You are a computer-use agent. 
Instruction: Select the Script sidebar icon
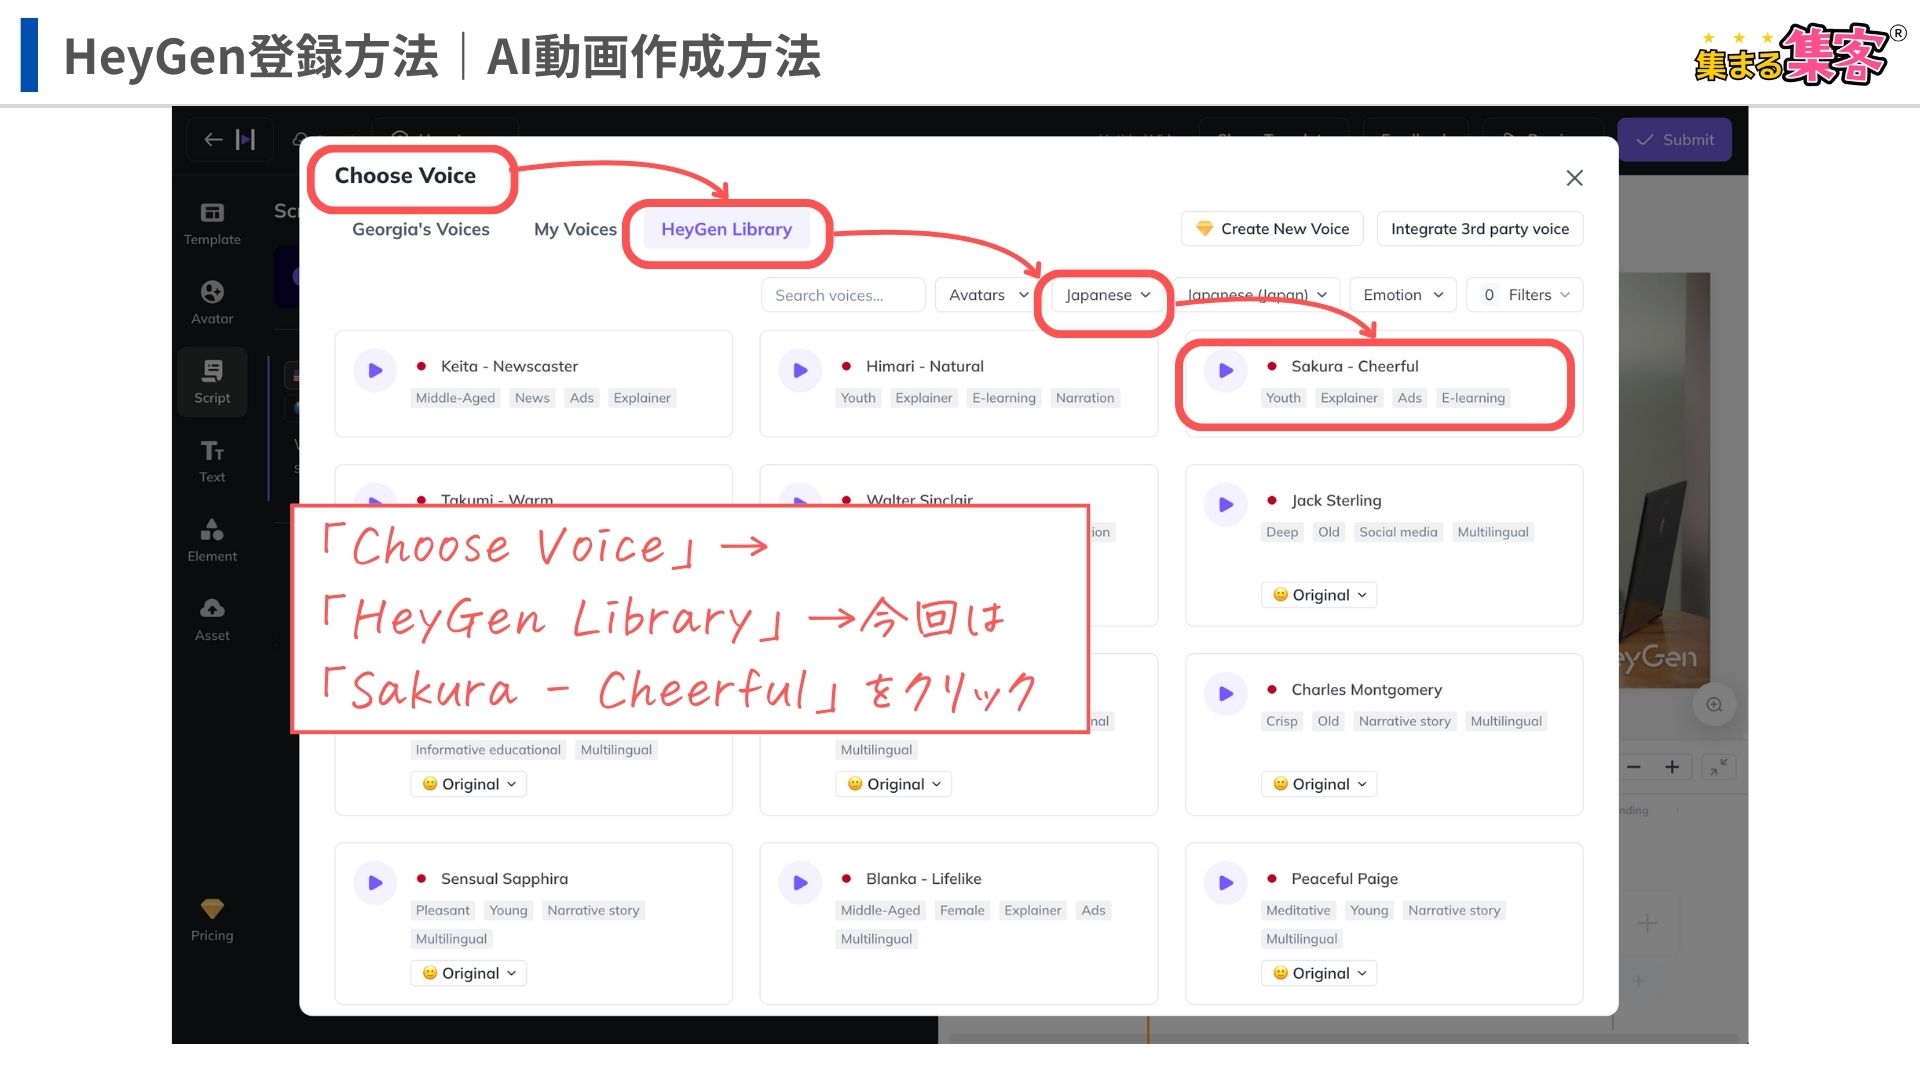[212, 381]
